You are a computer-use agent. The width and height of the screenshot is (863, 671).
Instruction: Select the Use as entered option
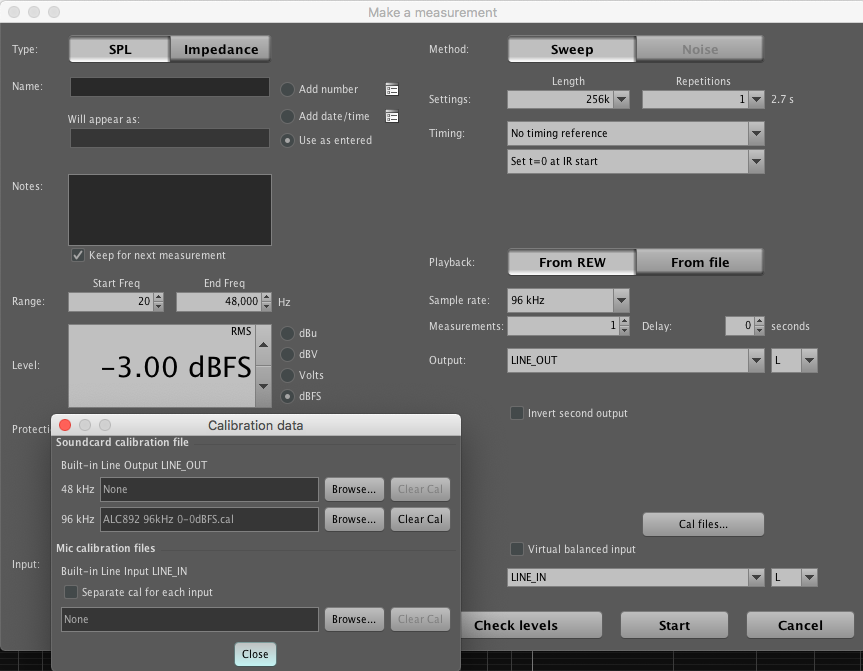pyautogui.click(x=287, y=140)
